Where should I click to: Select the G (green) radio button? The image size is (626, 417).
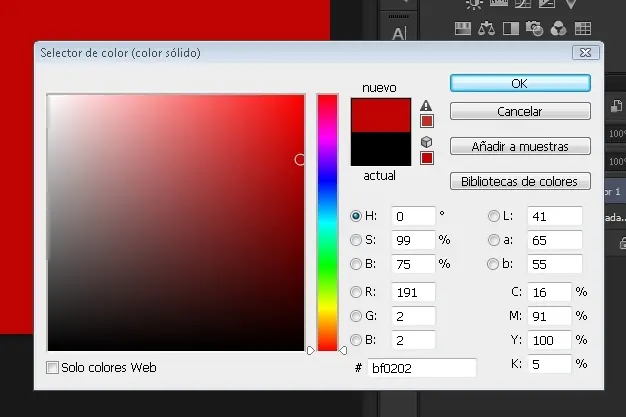tap(356, 316)
